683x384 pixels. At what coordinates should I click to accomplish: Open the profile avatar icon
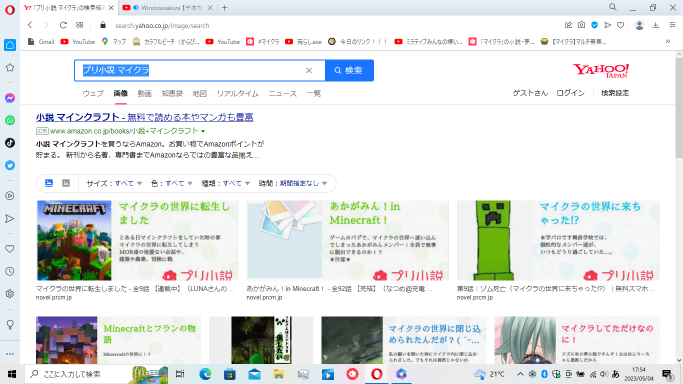(x=639, y=25)
